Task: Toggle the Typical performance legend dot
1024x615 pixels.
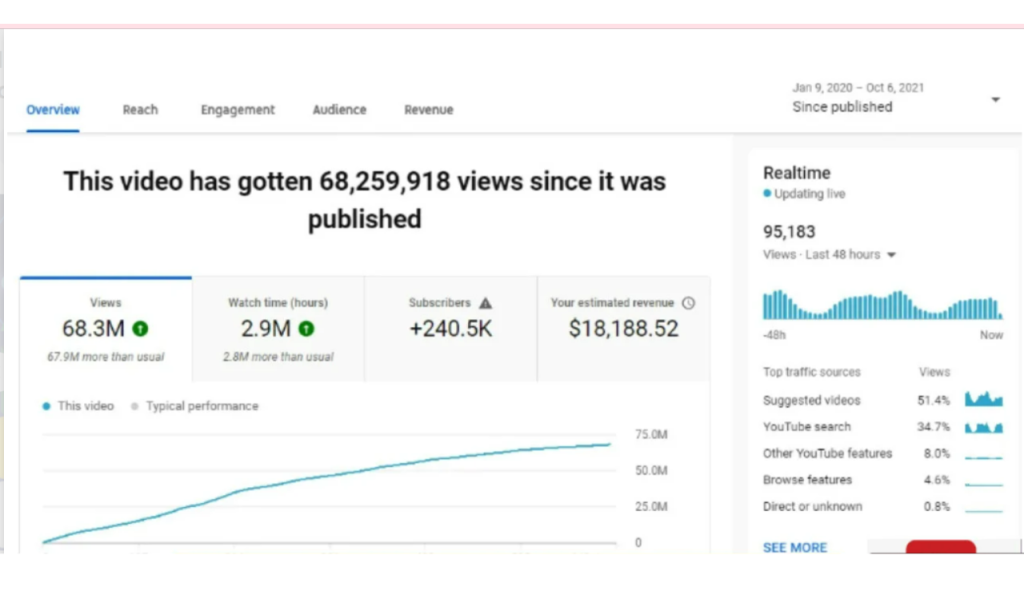Action: (135, 406)
